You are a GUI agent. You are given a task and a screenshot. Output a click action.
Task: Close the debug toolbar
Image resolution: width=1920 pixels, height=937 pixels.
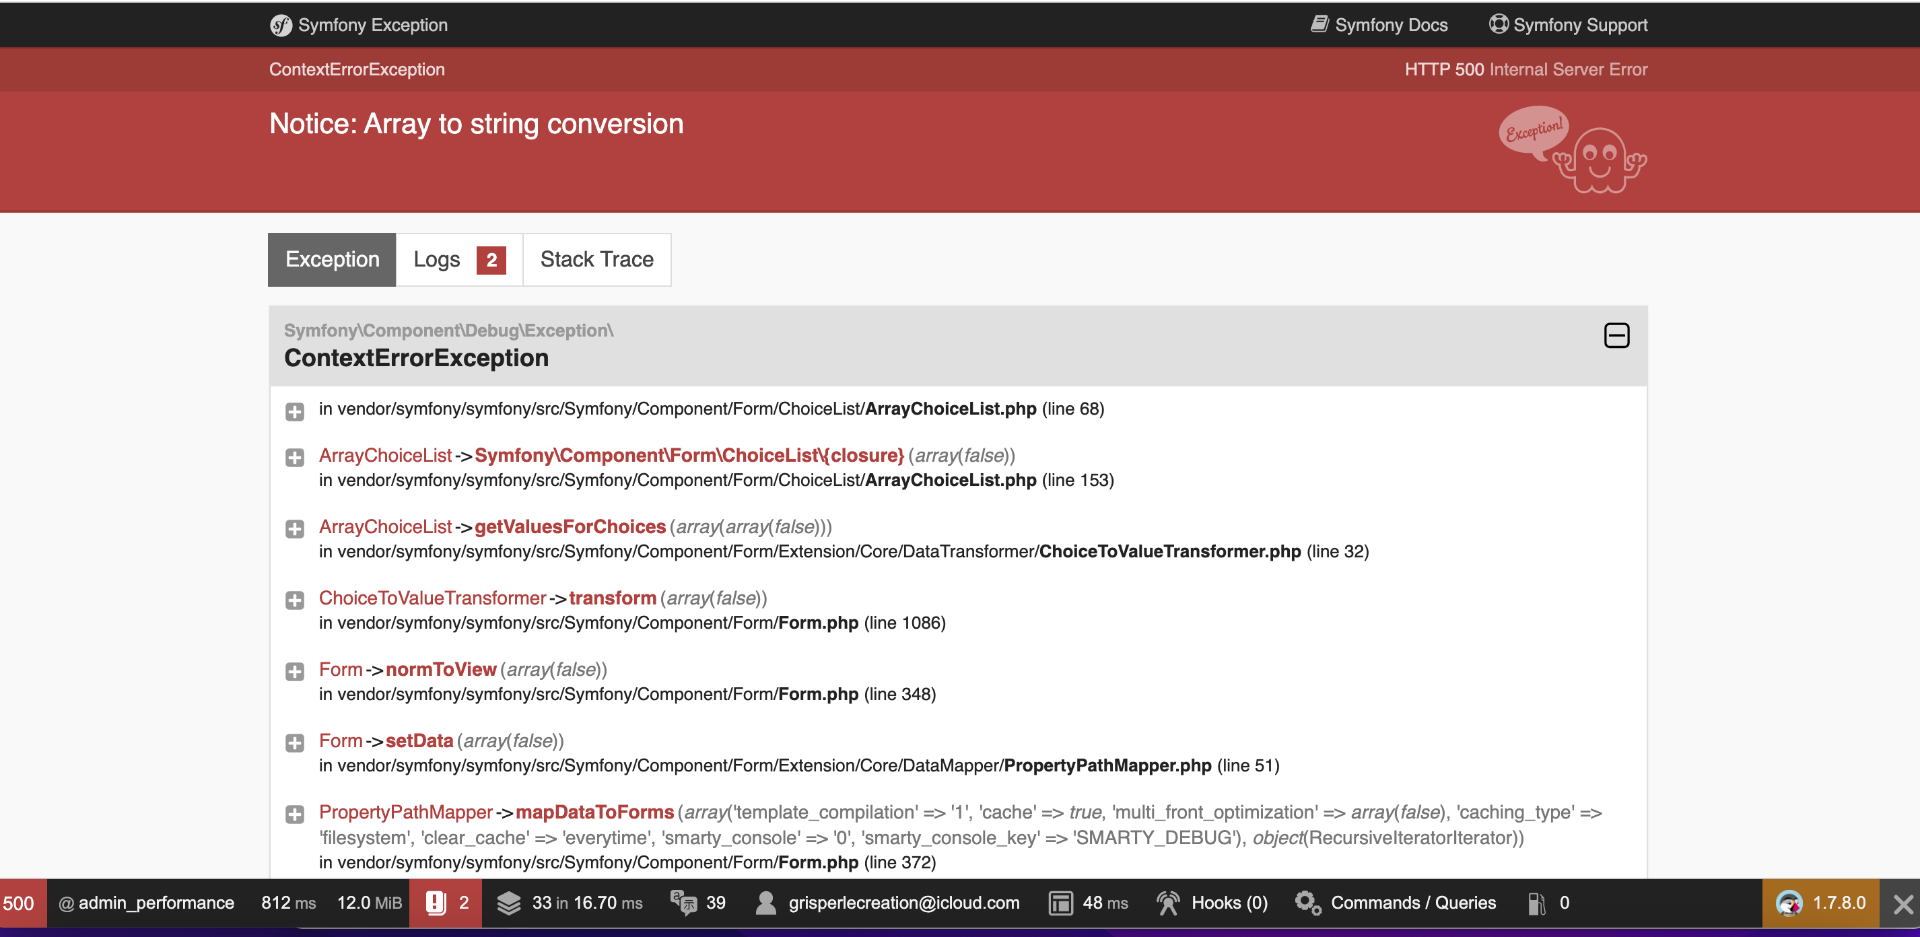click(x=1902, y=904)
